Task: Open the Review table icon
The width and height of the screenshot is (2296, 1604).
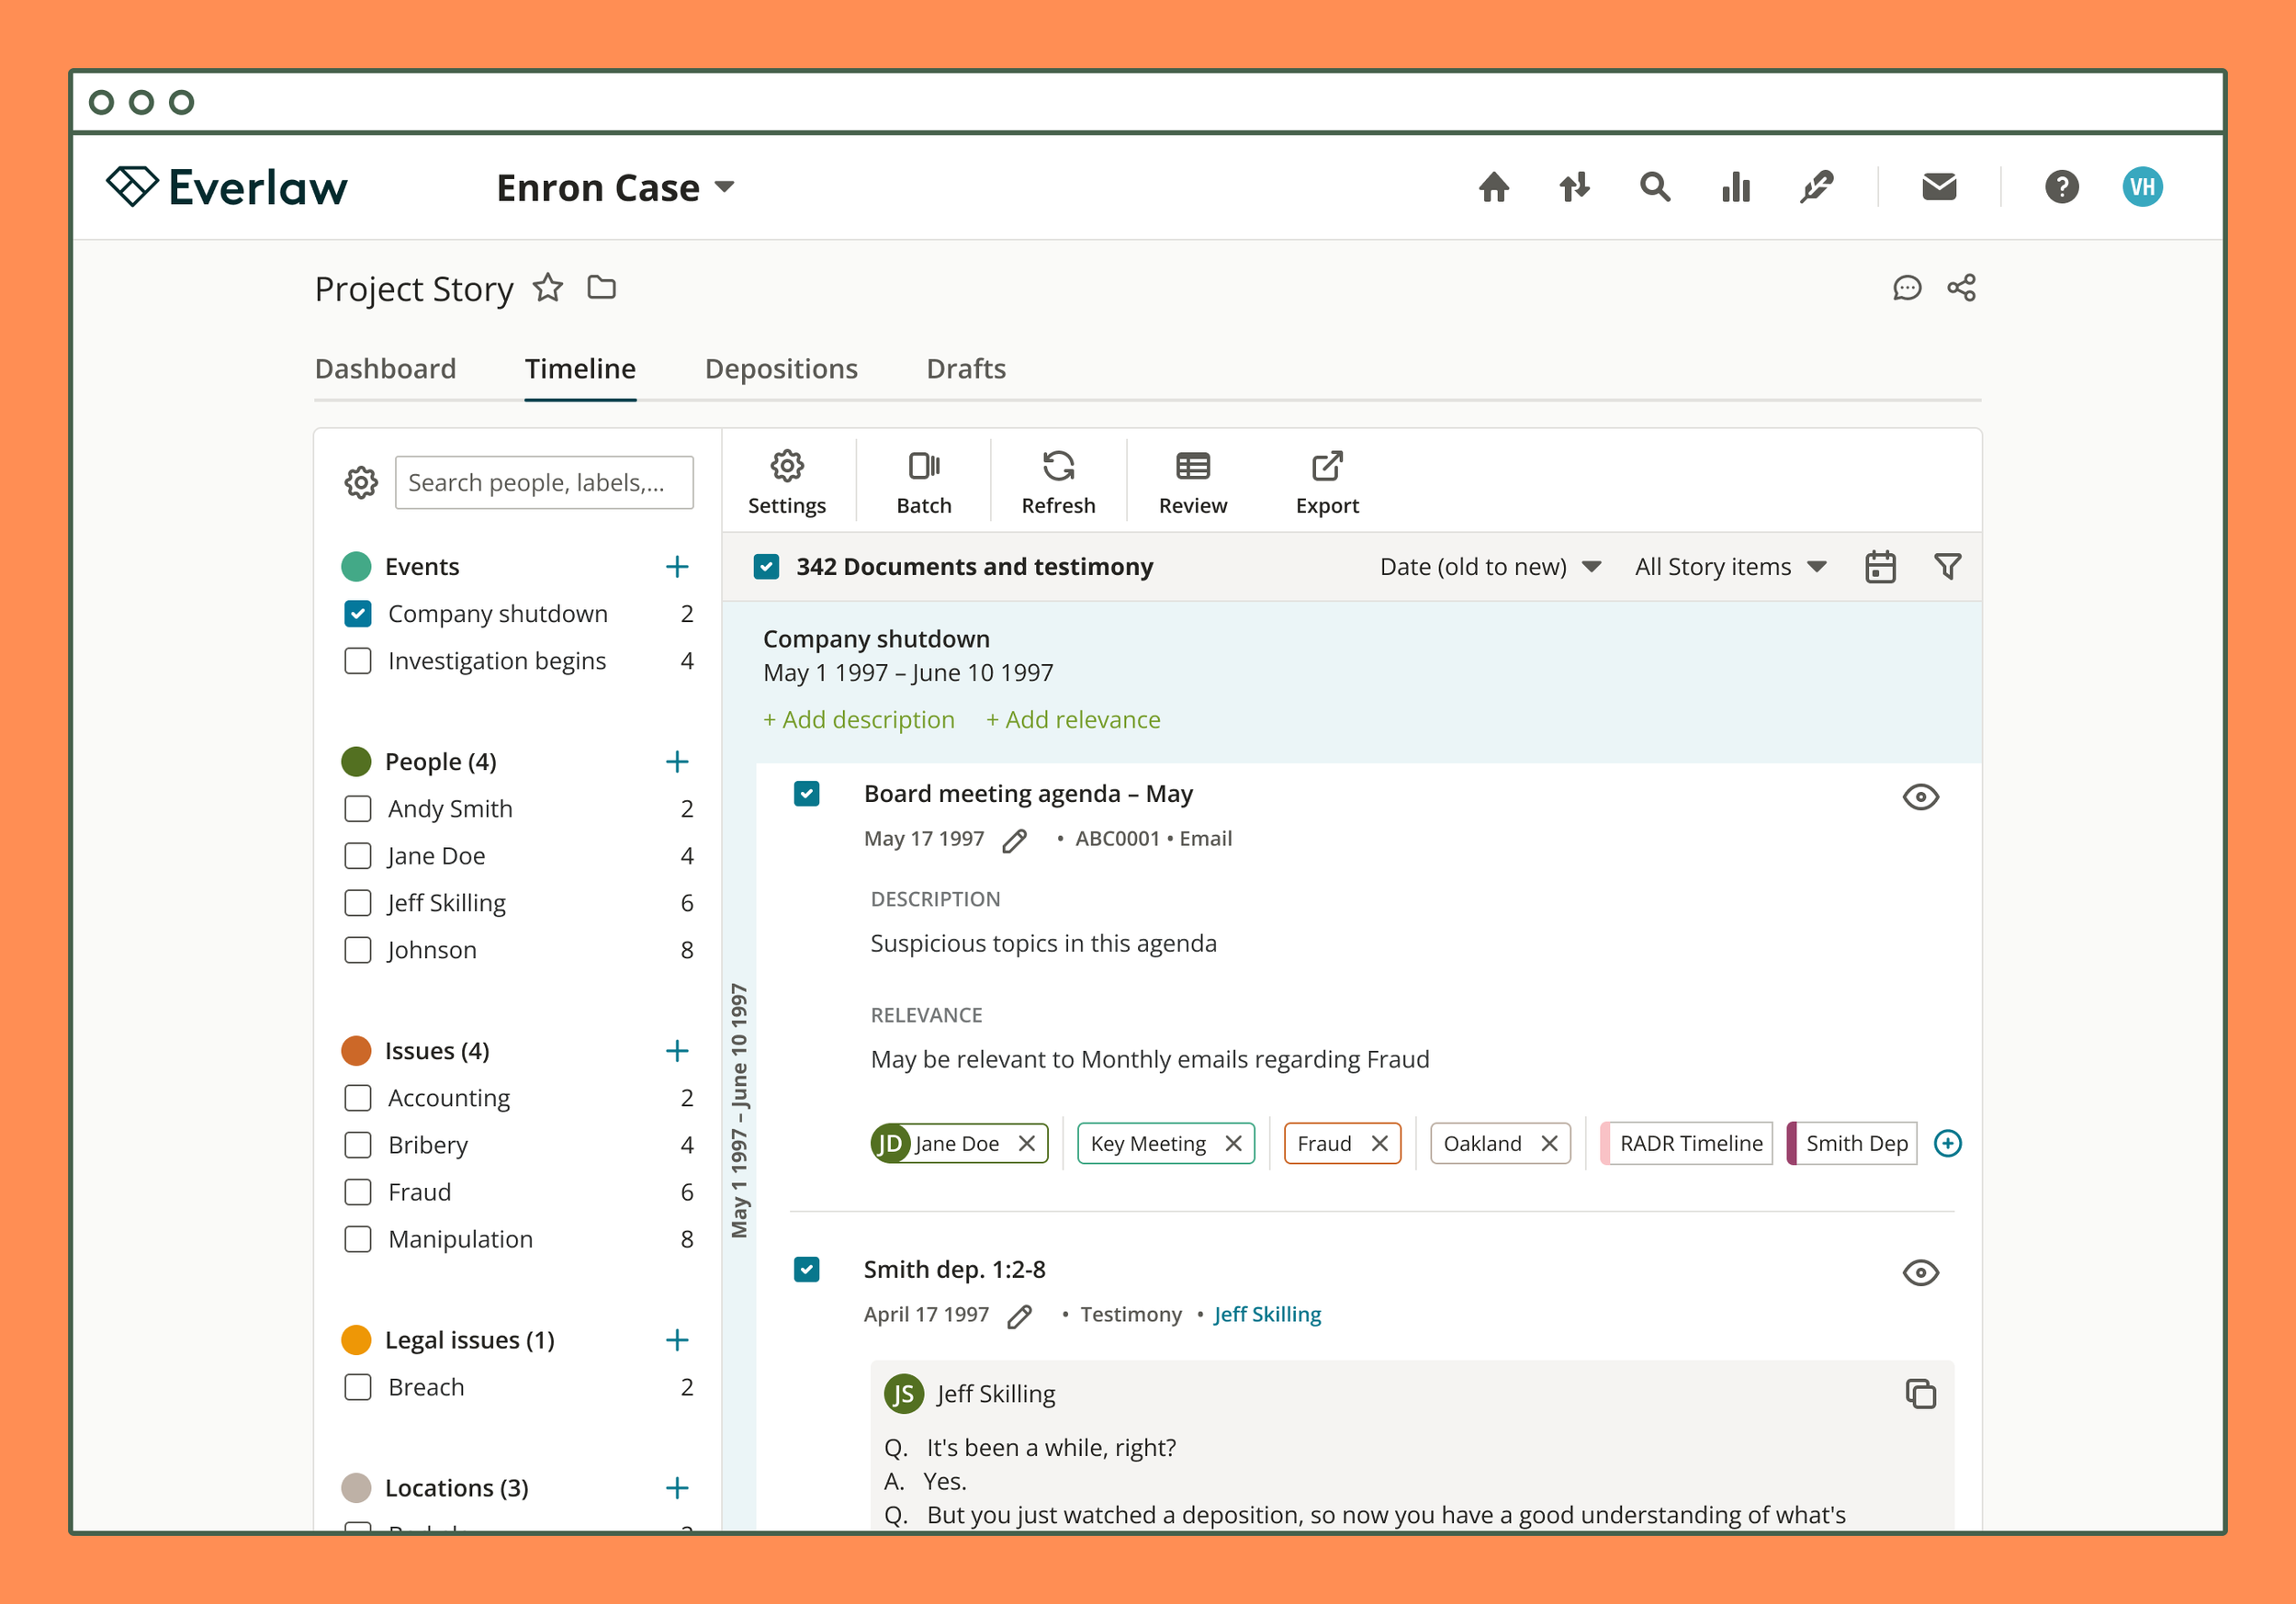Action: pyautogui.click(x=1192, y=467)
